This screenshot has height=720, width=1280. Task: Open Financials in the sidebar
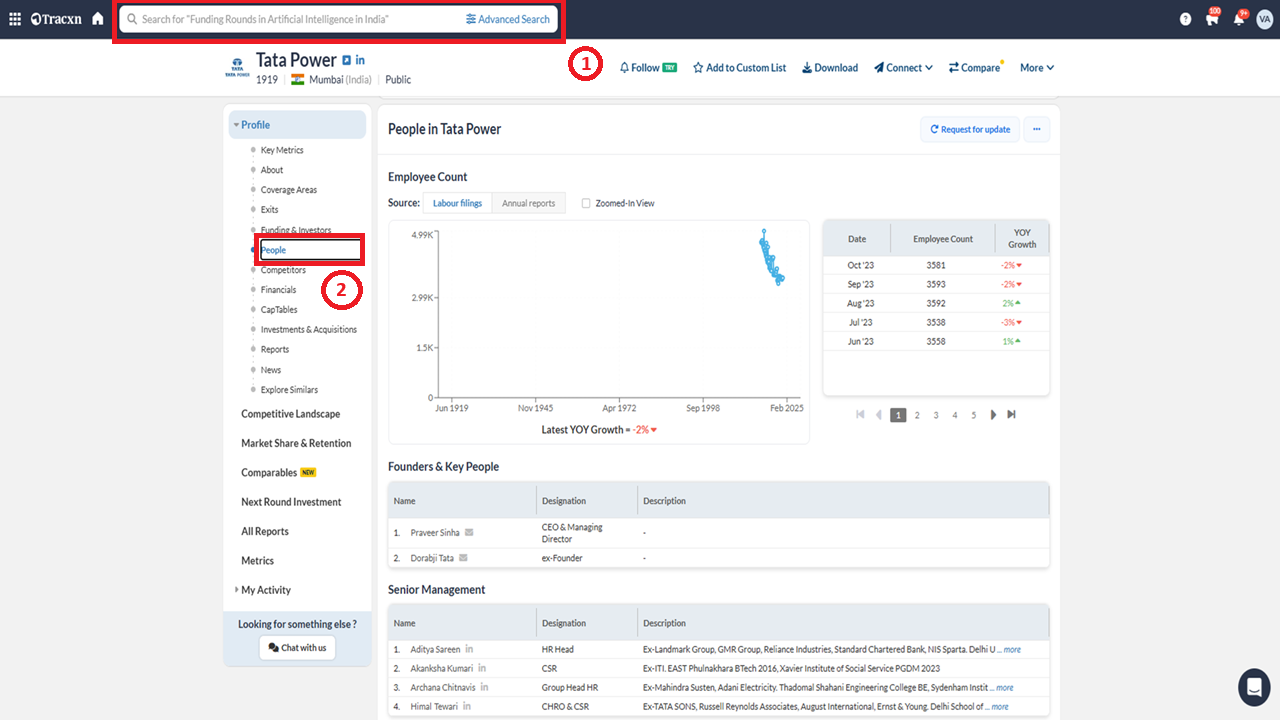click(x=278, y=290)
